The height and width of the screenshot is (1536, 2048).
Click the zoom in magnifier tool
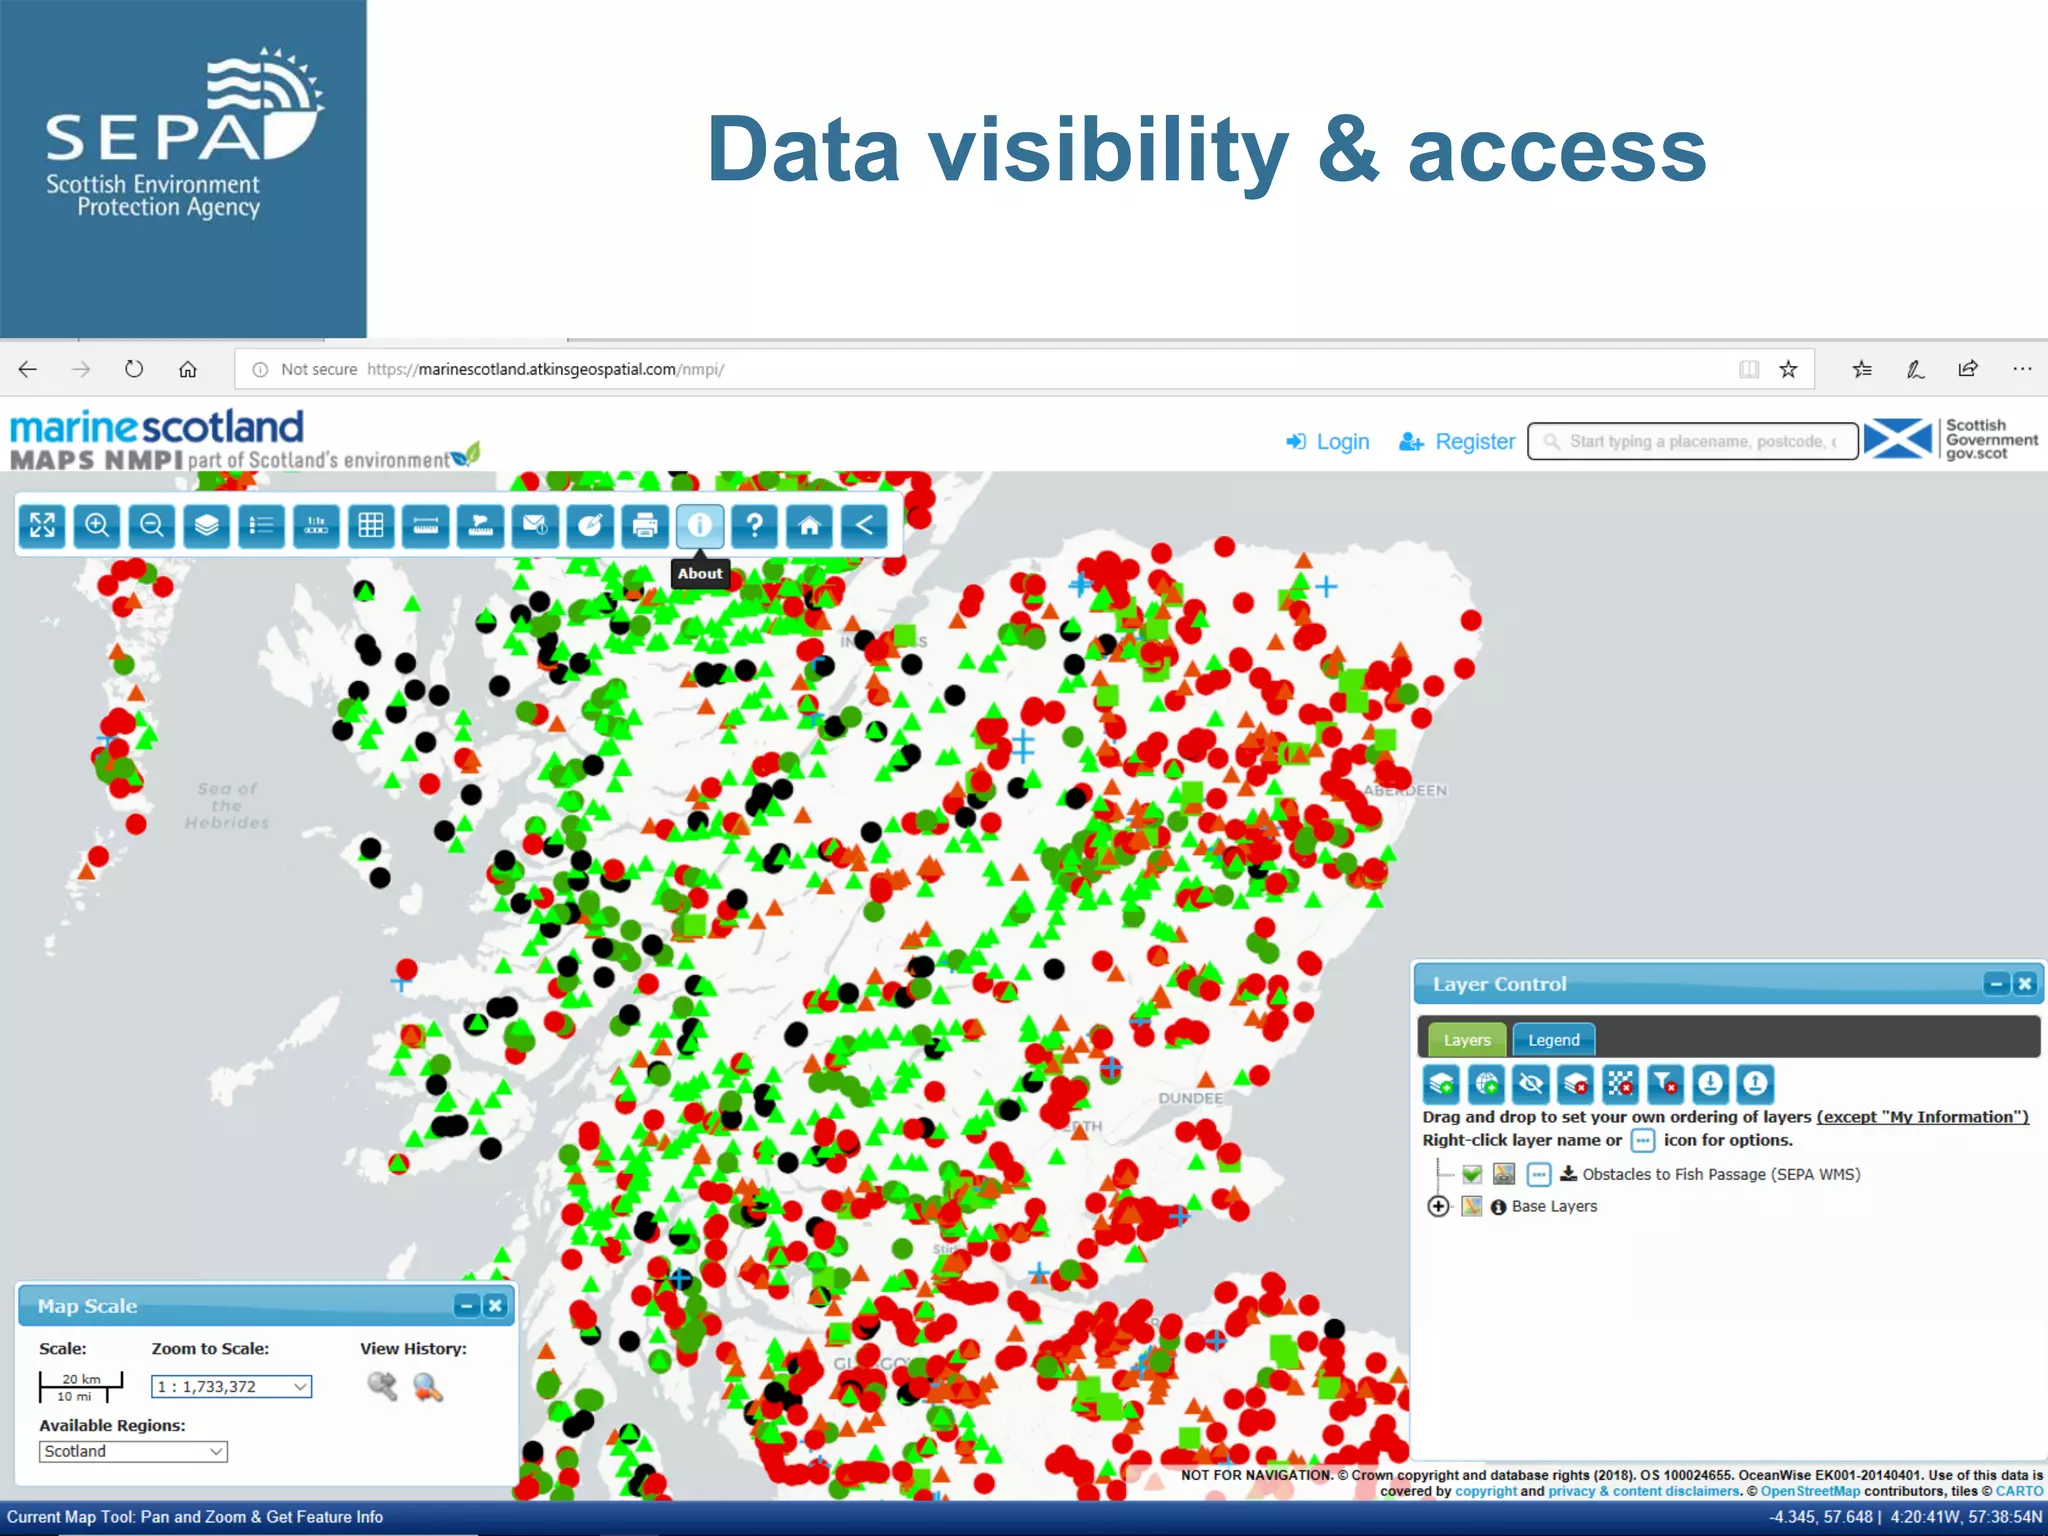[97, 525]
